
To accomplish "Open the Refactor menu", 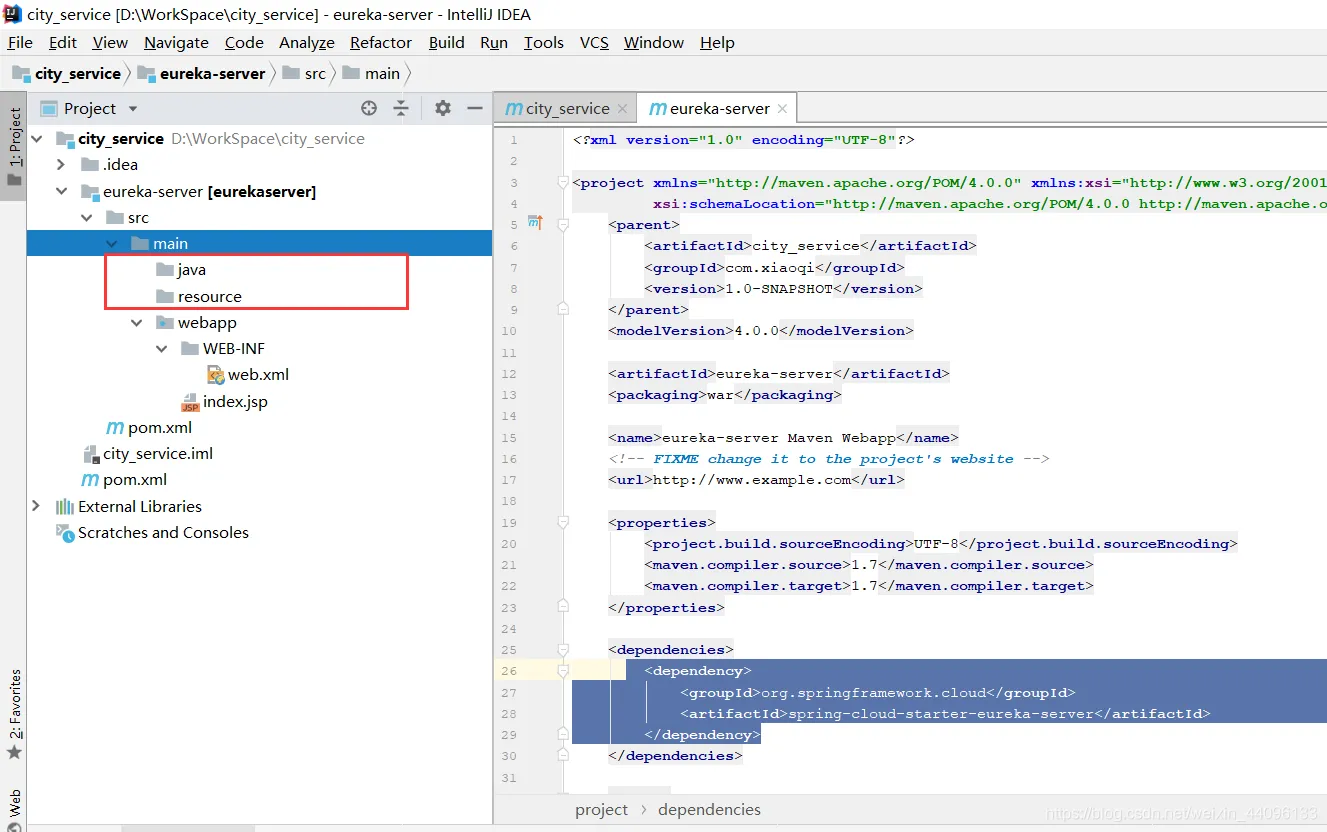I will pyautogui.click(x=381, y=42).
